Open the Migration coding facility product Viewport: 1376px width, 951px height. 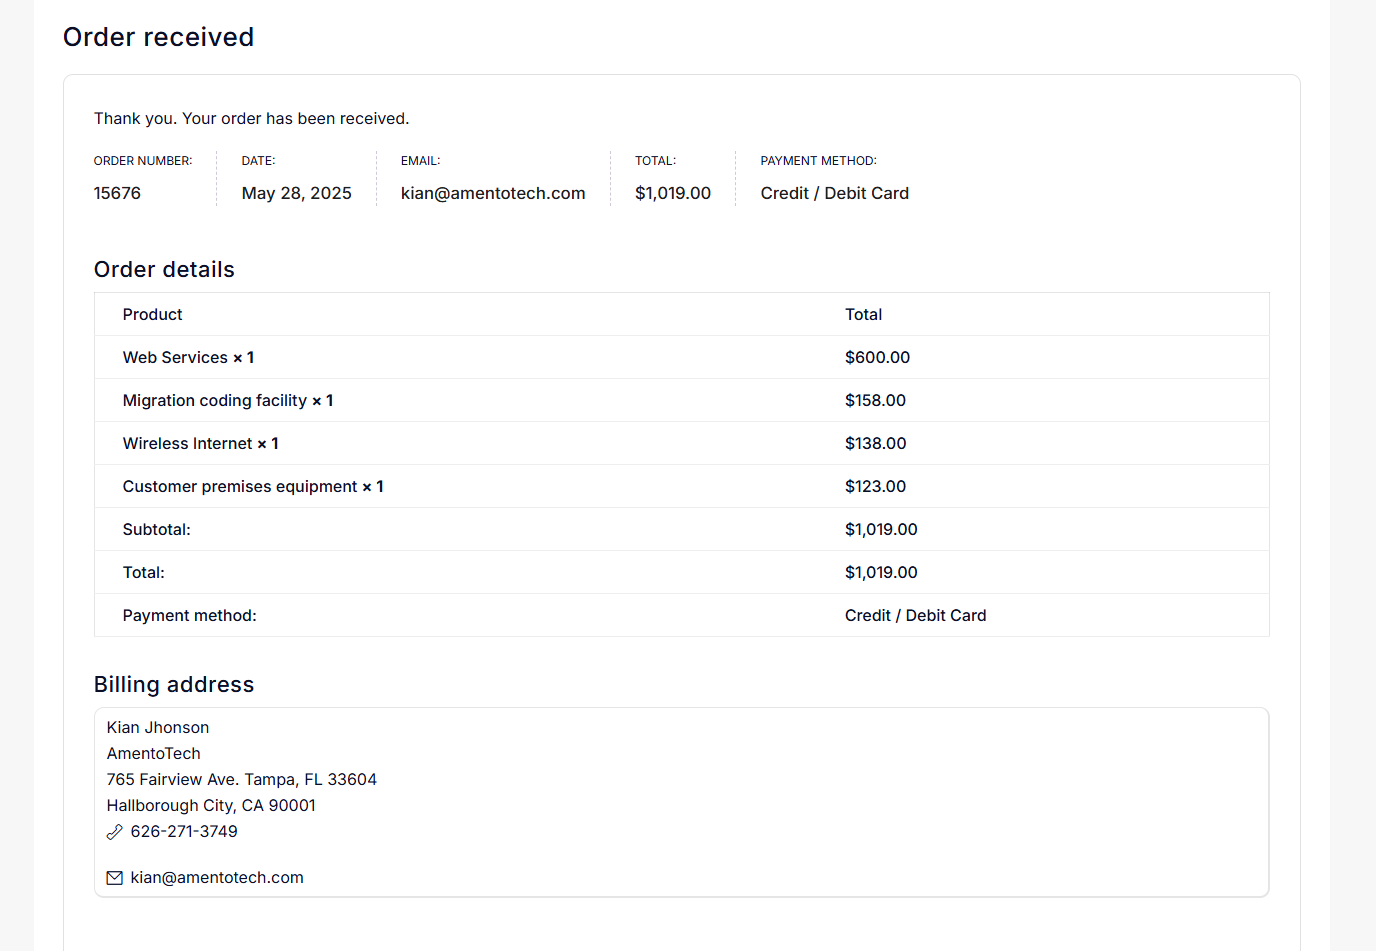[x=214, y=401]
